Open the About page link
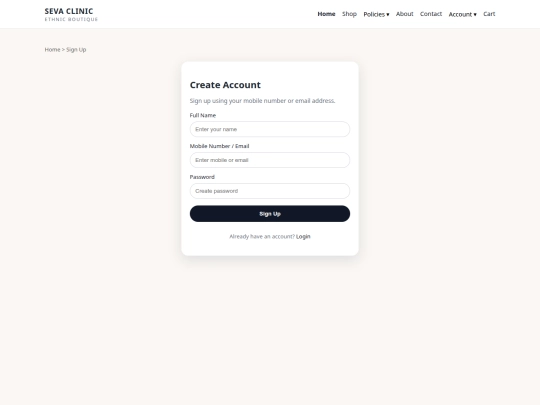The height and width of the screenshot is (405, 540). (404, 14)
